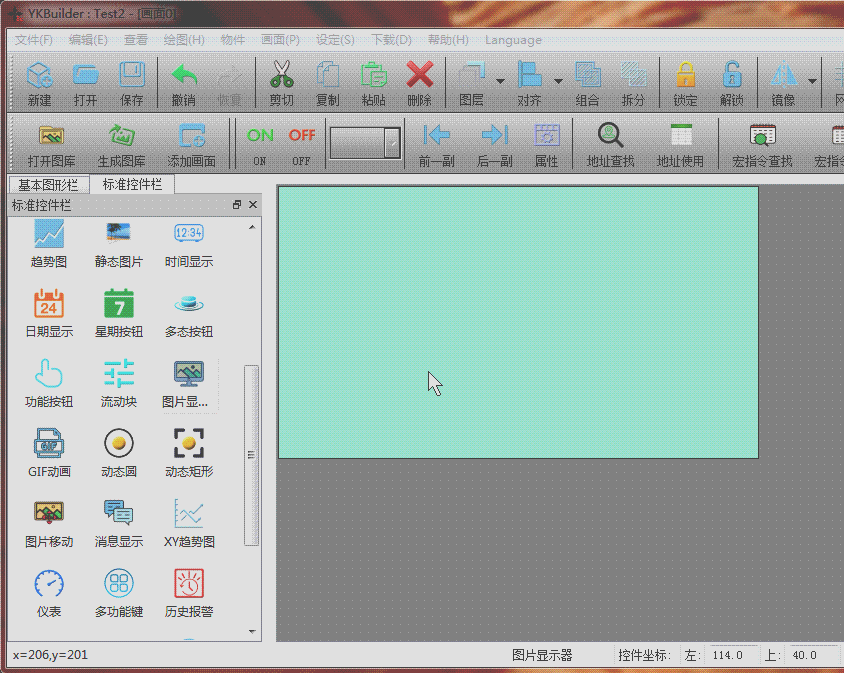Screen dimensions: 844x673
Task: Switch to the 基本图形栏 tab
Action: (x=48, y=185)
